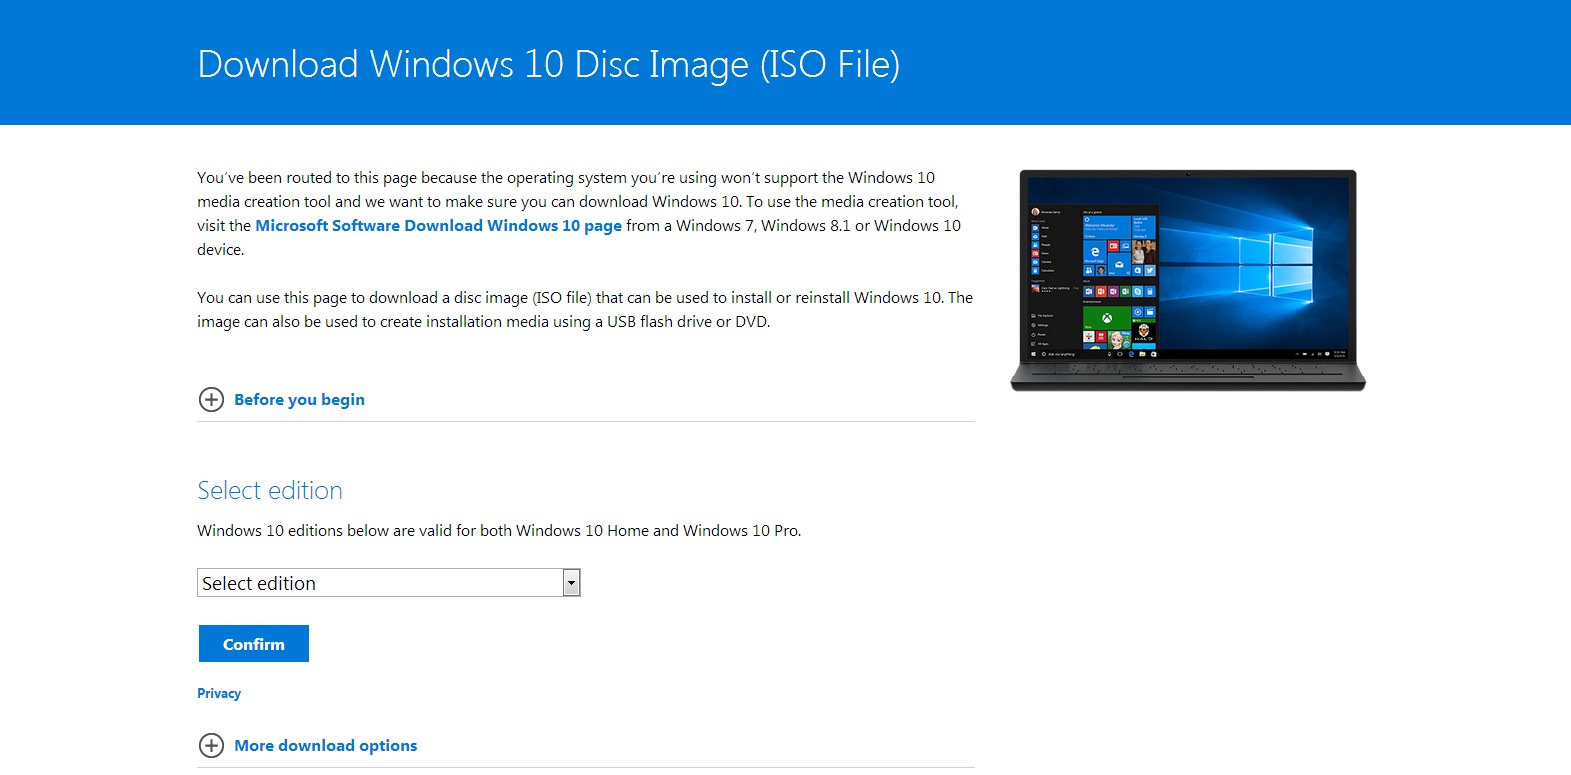The width and height of the screenshot is (1571, 775).
Task: Click the paragraph starting 'You can use this page'
Action: (585, 310)
